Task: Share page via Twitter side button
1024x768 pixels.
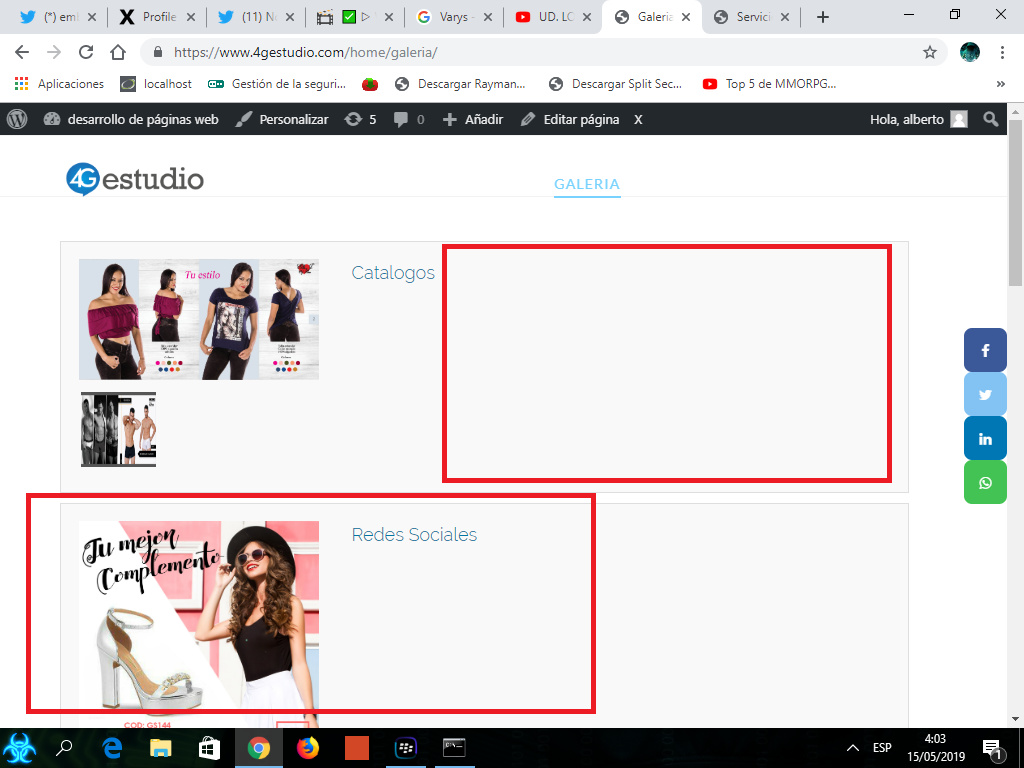Action: pos(985,394)
